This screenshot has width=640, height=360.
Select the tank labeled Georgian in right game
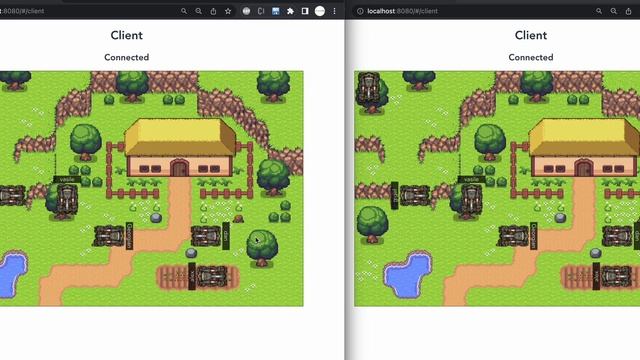coord(513,236)
